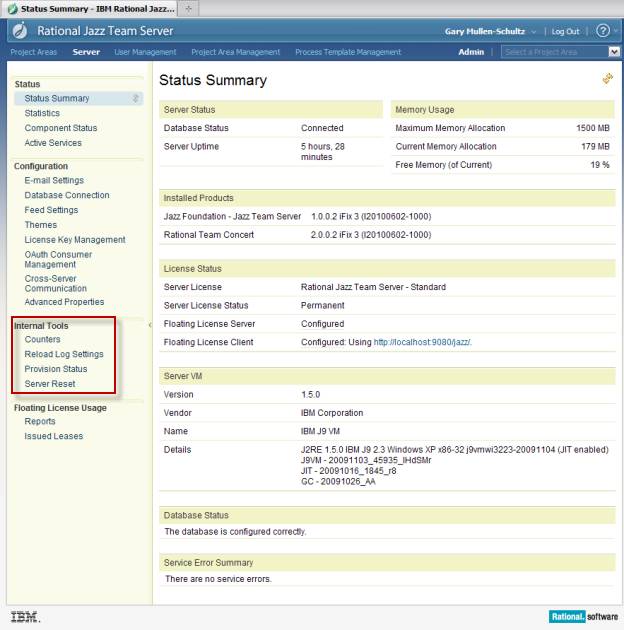Open Process Template Management
Viewport: 624px width, 630px height.
(x=348, y=52)
